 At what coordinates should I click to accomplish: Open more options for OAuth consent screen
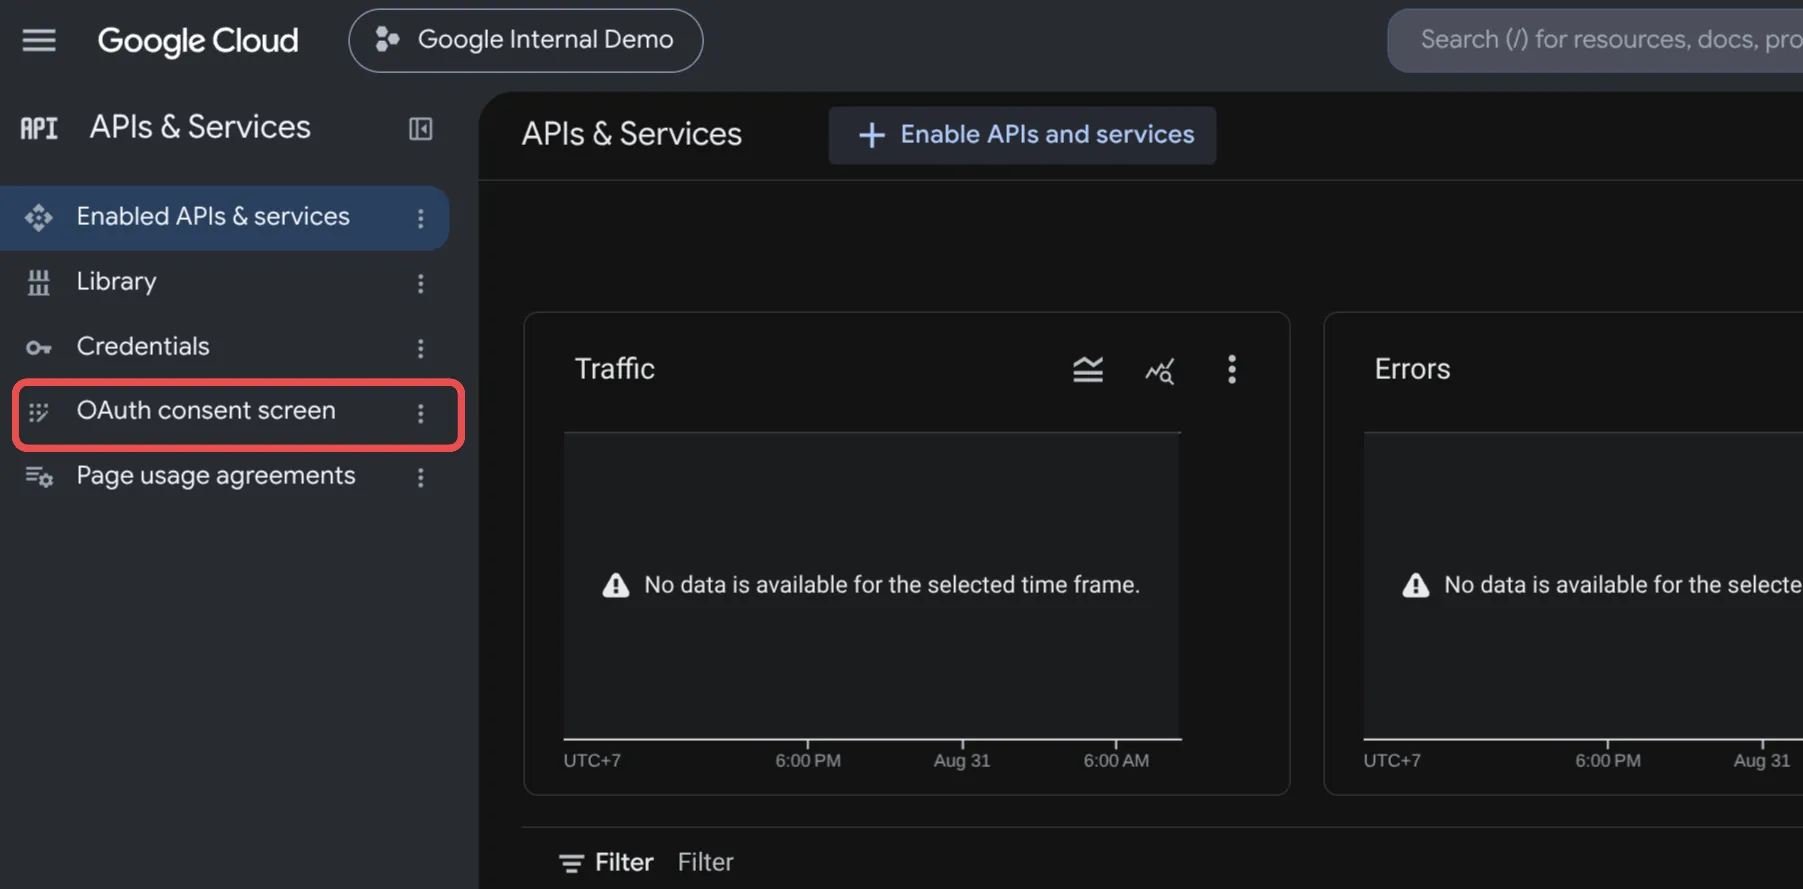tap(421, 413)
